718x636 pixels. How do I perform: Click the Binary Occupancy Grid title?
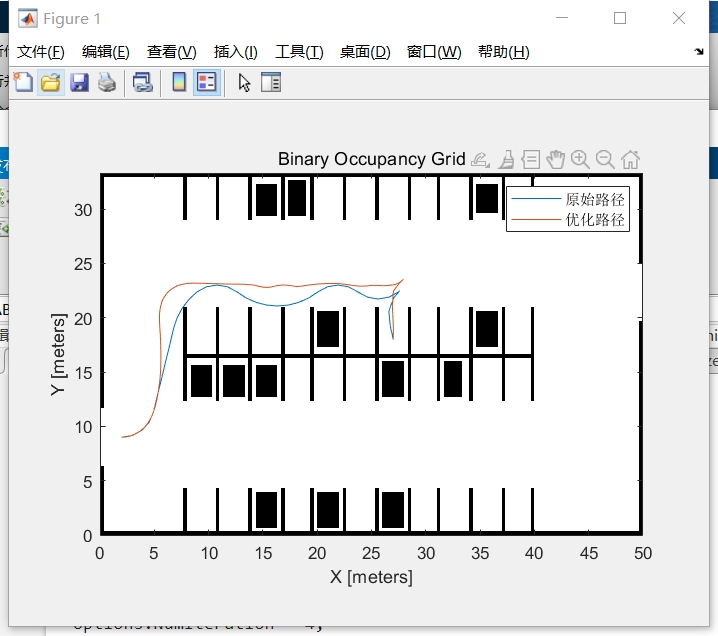[x=372, y=159]
